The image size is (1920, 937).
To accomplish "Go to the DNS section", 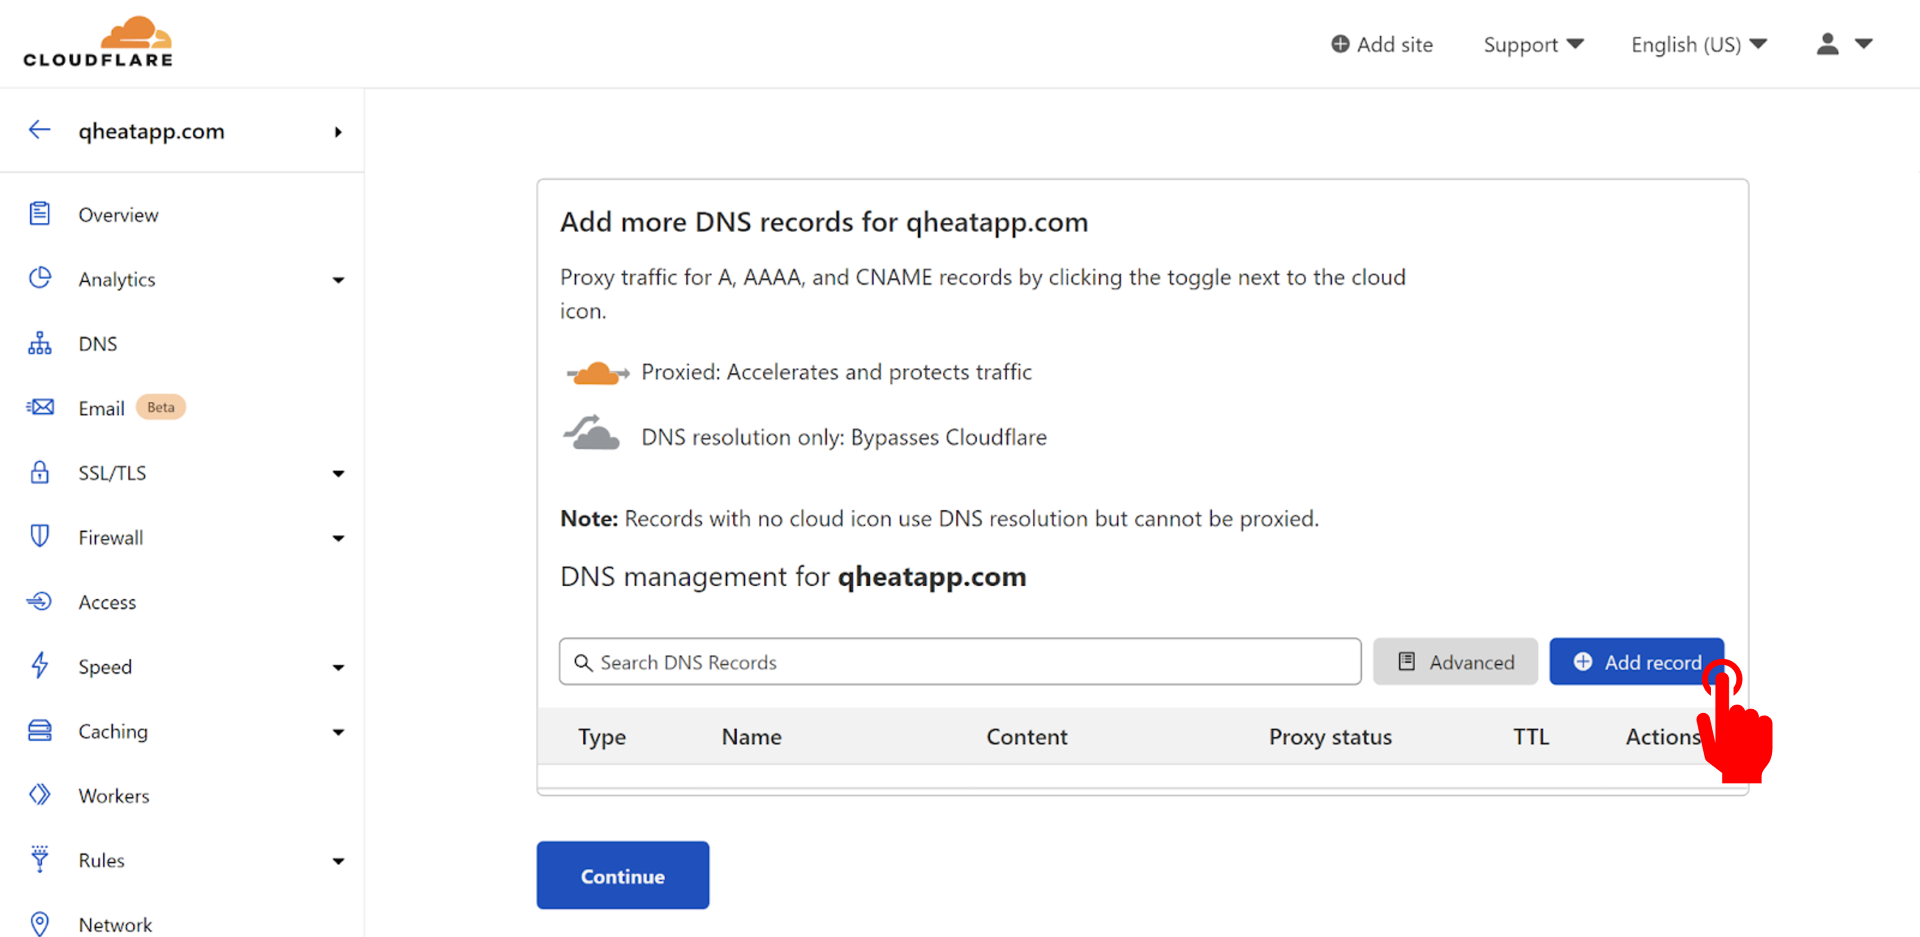I will (x=98, y=344).
